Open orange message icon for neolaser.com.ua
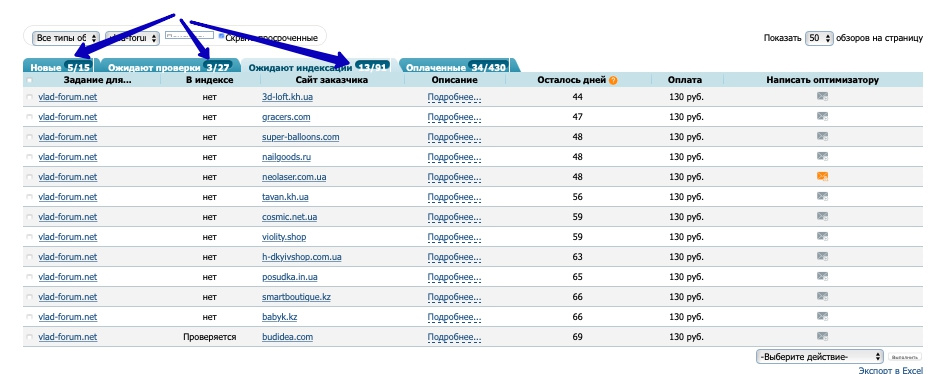Screen dimensions: 944x374 (822, 176)
